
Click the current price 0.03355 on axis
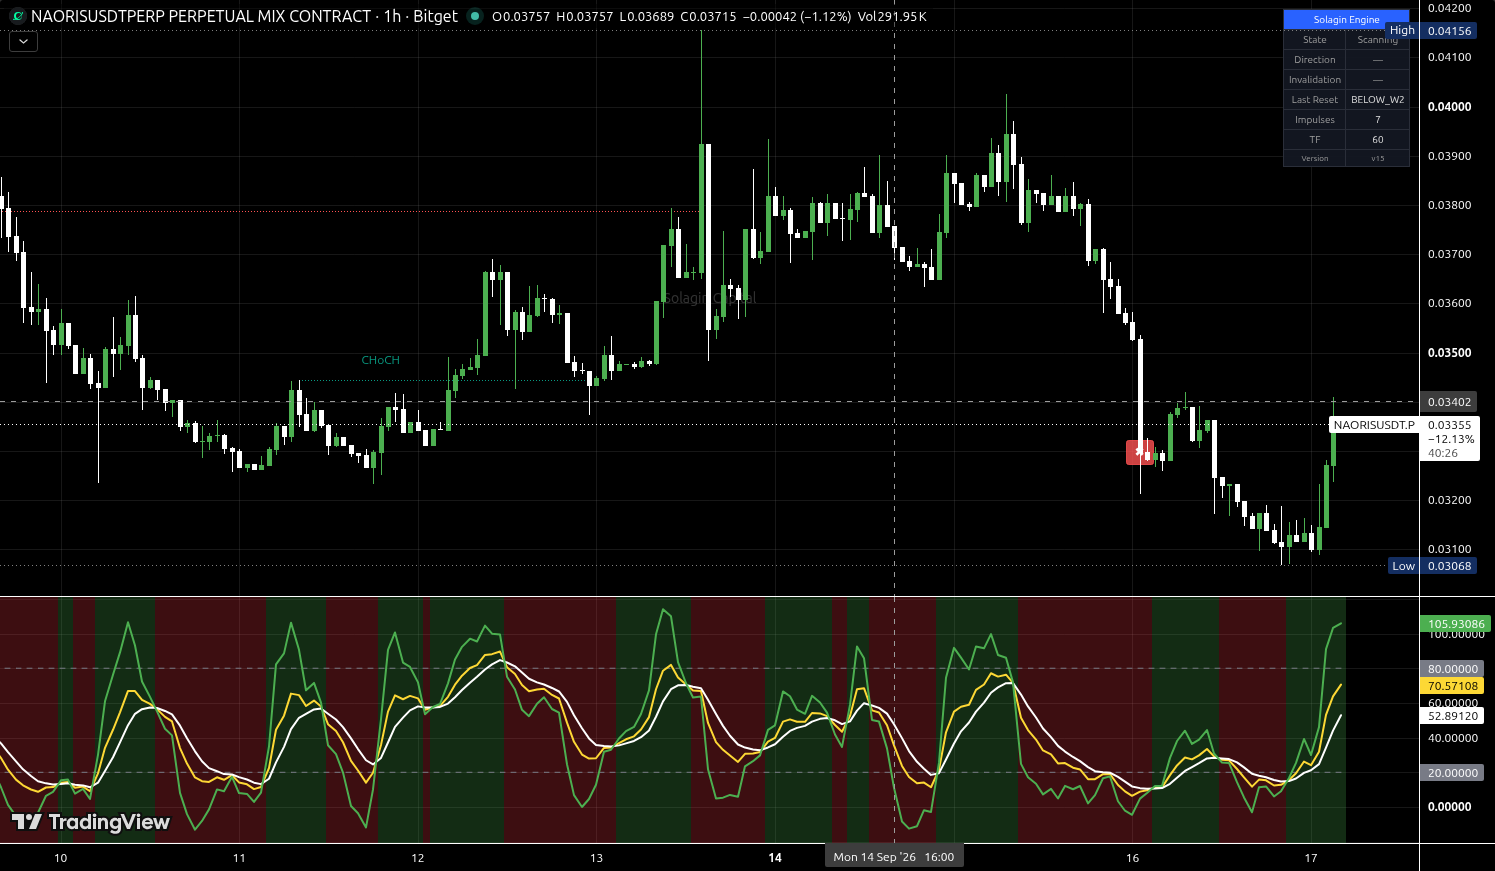tap(1449, 425)
